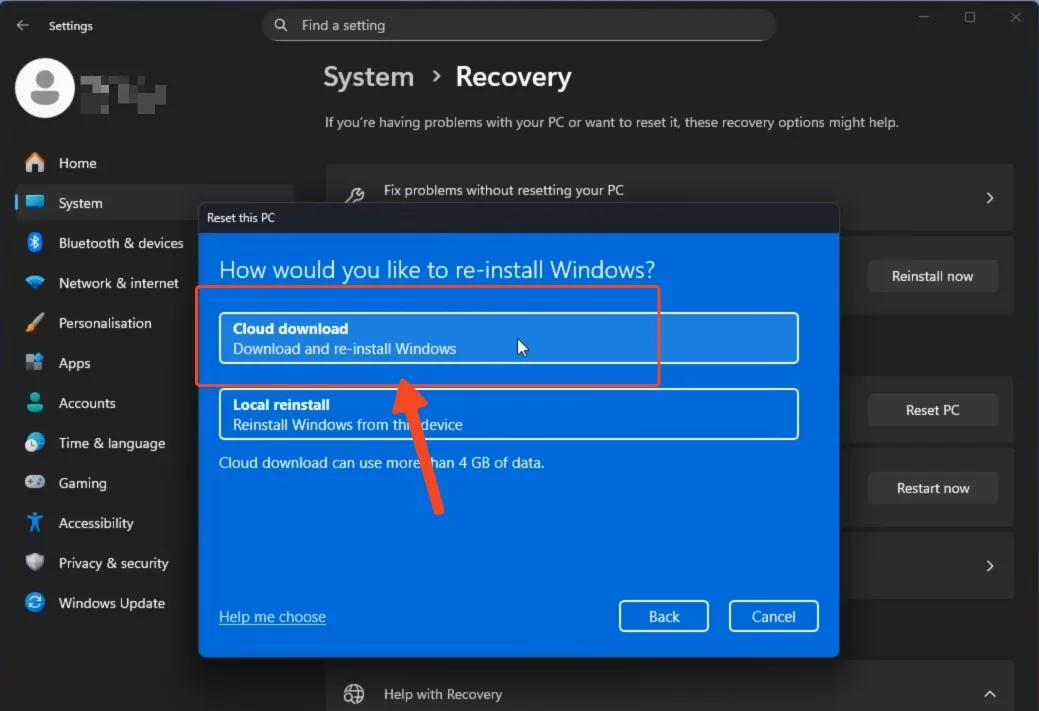Click the Help me choose link

click(x=272, y=616)
